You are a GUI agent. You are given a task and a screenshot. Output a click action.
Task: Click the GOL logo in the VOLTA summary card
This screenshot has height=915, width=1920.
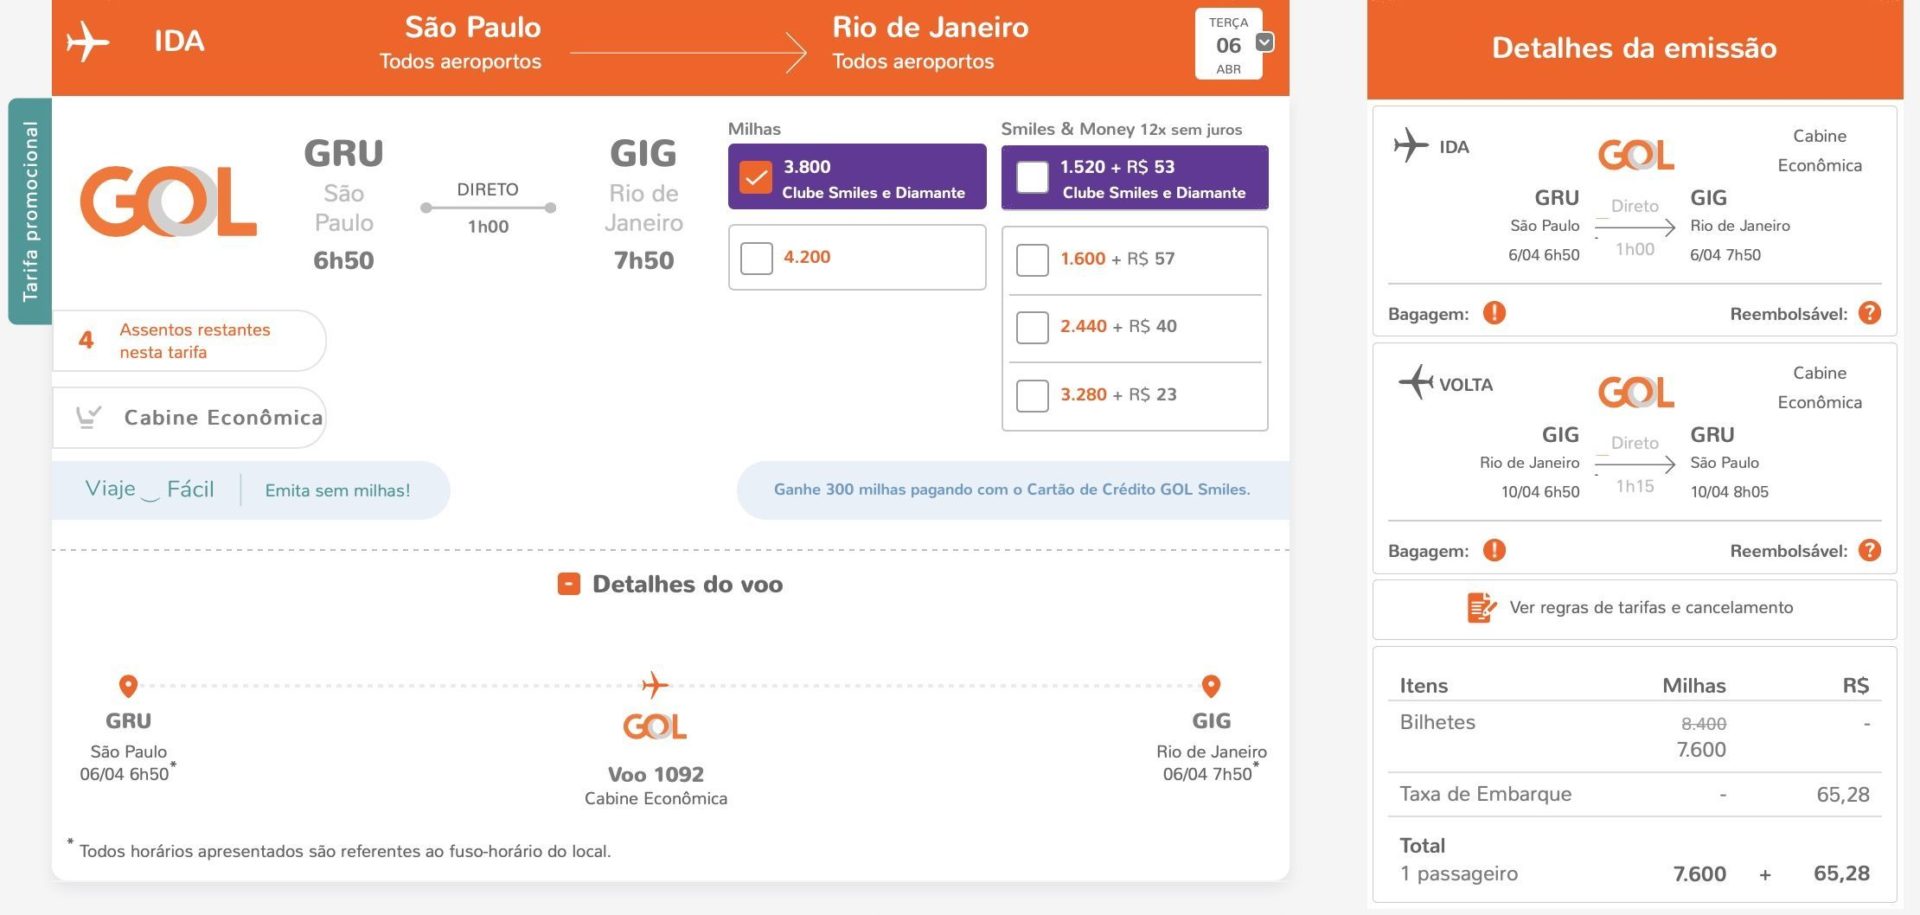point(1636,392)
